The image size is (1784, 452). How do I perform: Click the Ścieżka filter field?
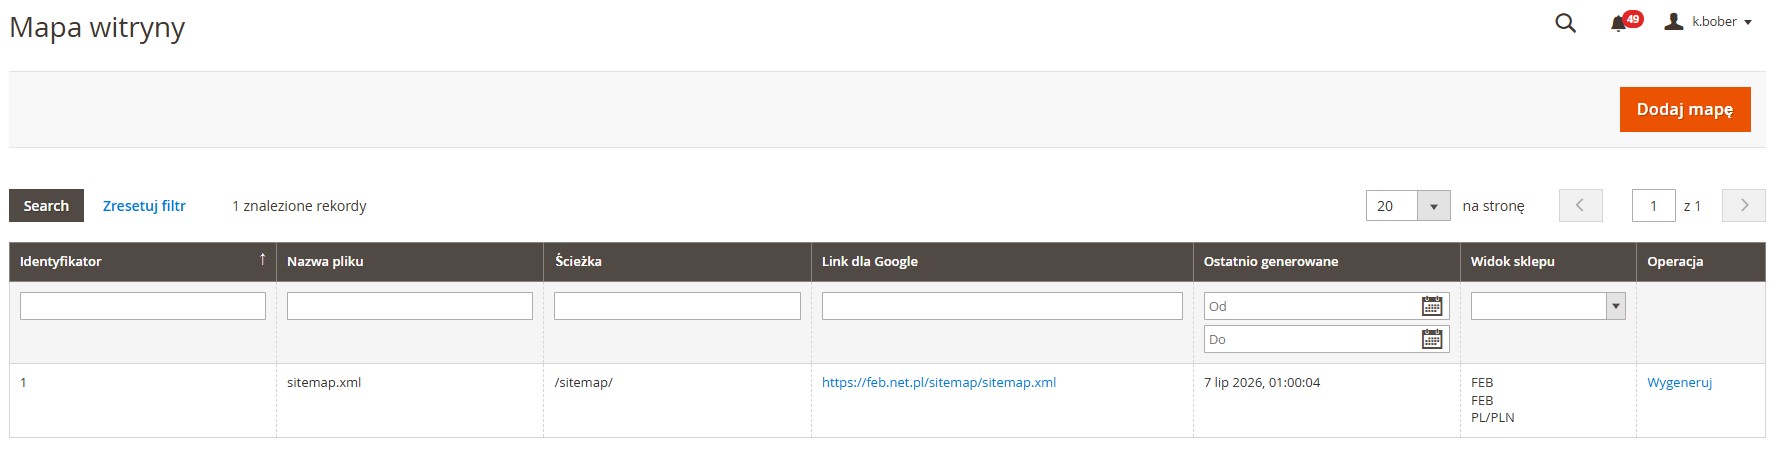pos(677,306)
